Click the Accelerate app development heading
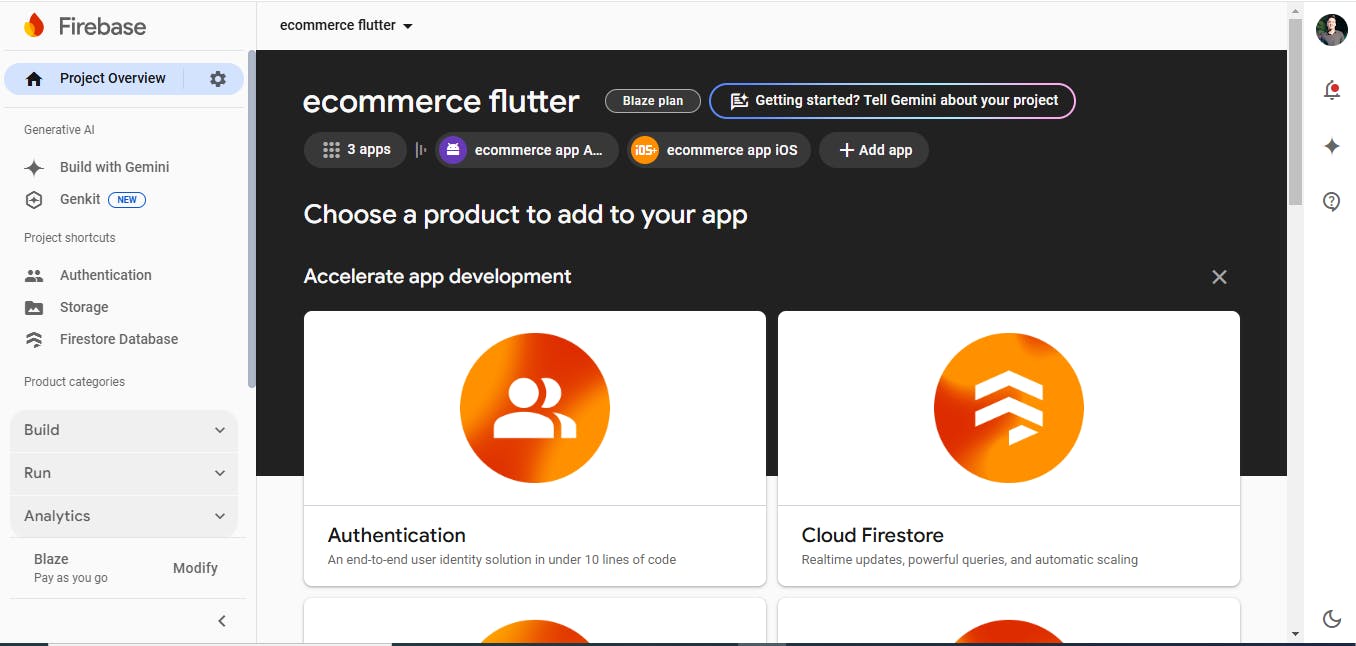The width and height of the screenshot is (1356, 646). coord(438,277)
